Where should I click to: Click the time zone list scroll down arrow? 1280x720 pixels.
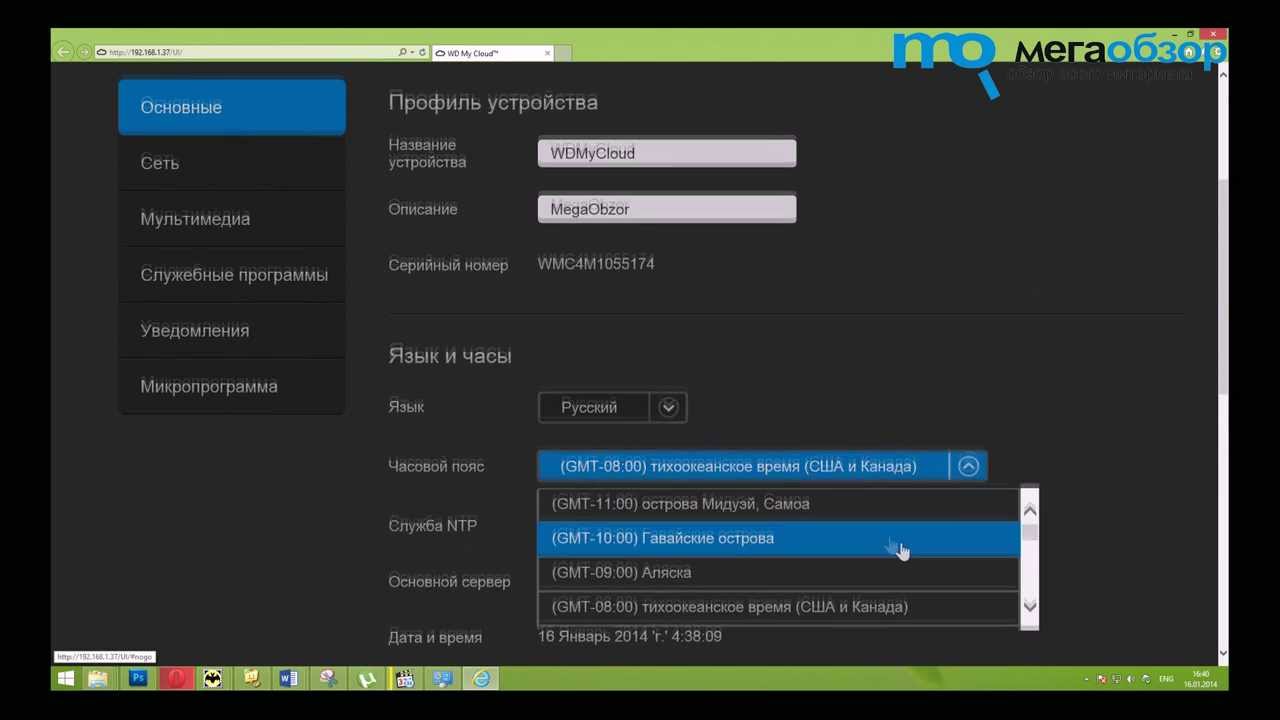point(1030,606)
